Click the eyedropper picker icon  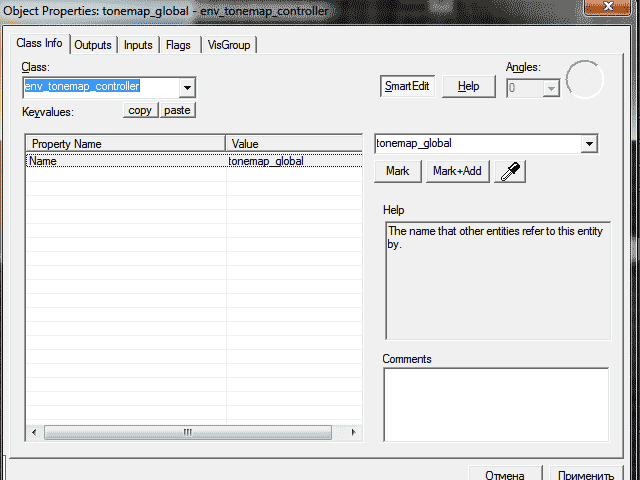click(510, 171)
